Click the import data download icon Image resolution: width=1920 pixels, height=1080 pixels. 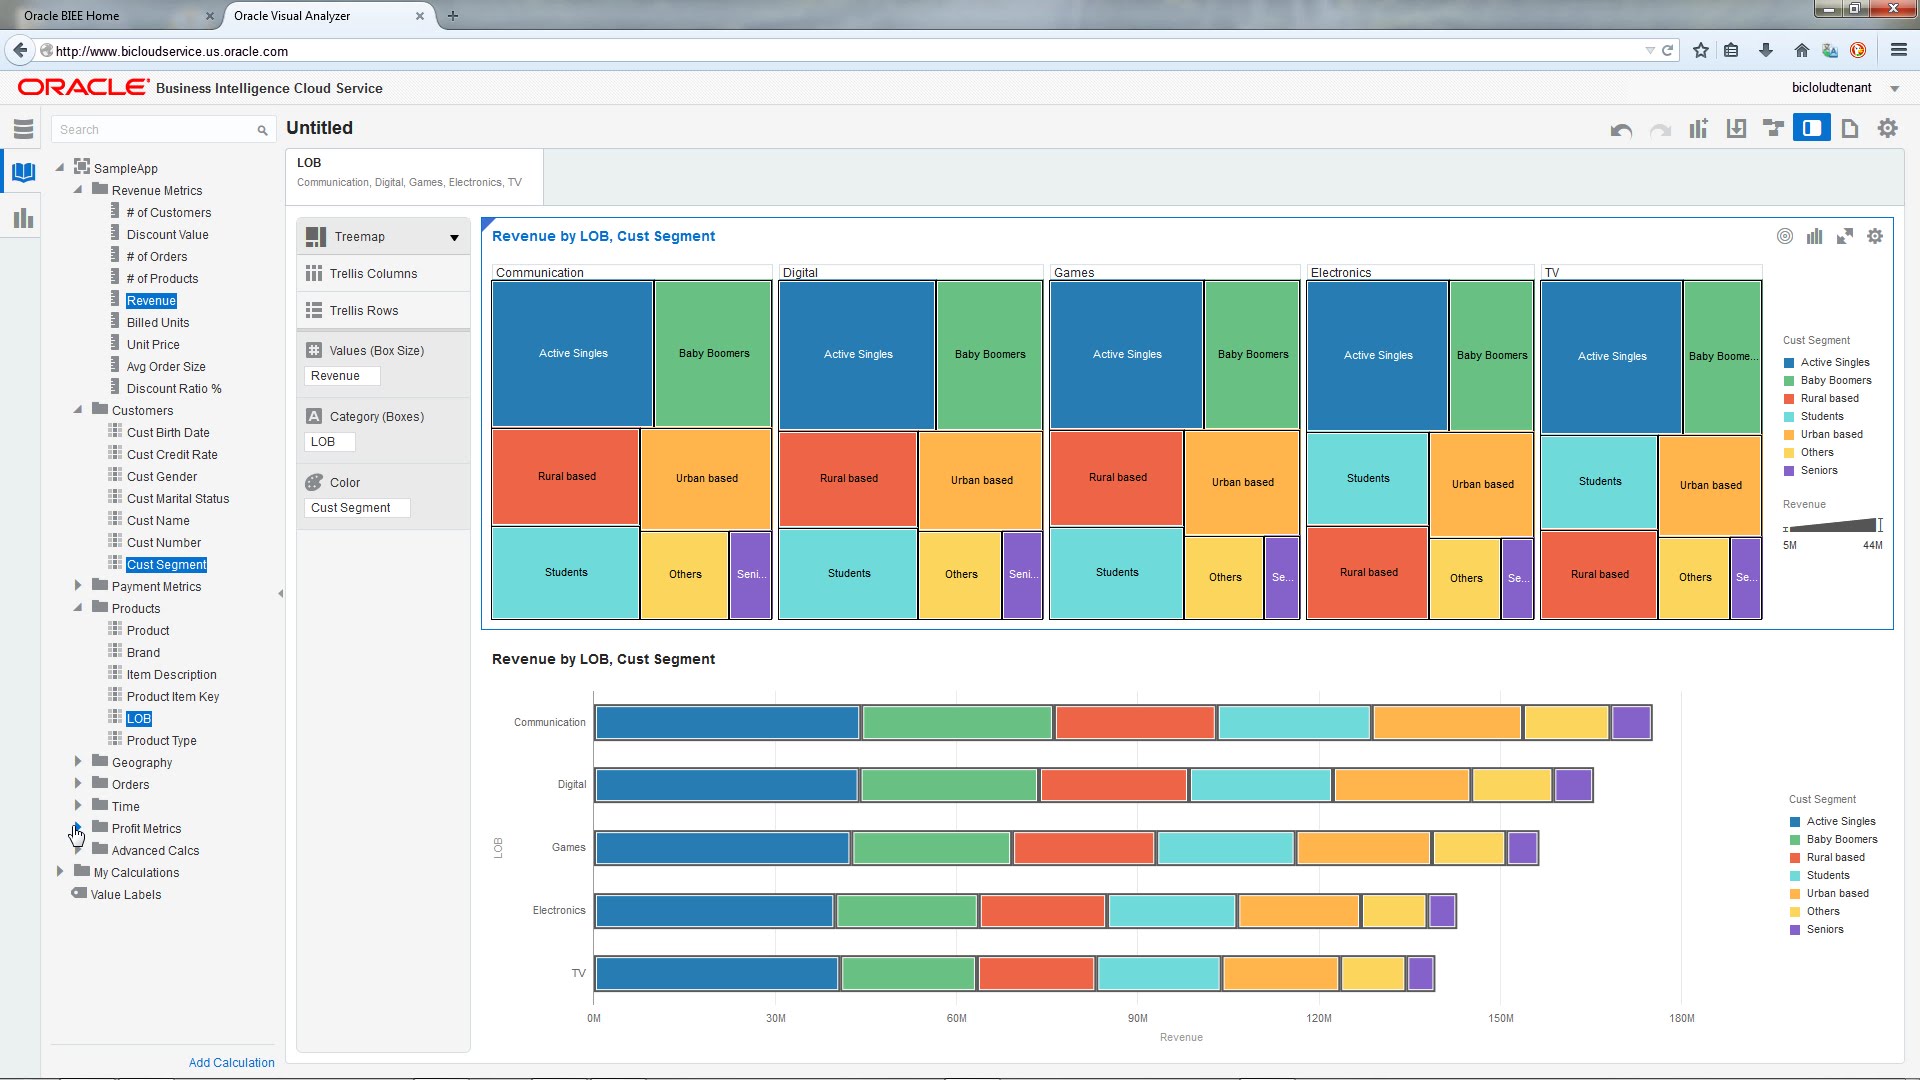click(x=1736, y=129)
